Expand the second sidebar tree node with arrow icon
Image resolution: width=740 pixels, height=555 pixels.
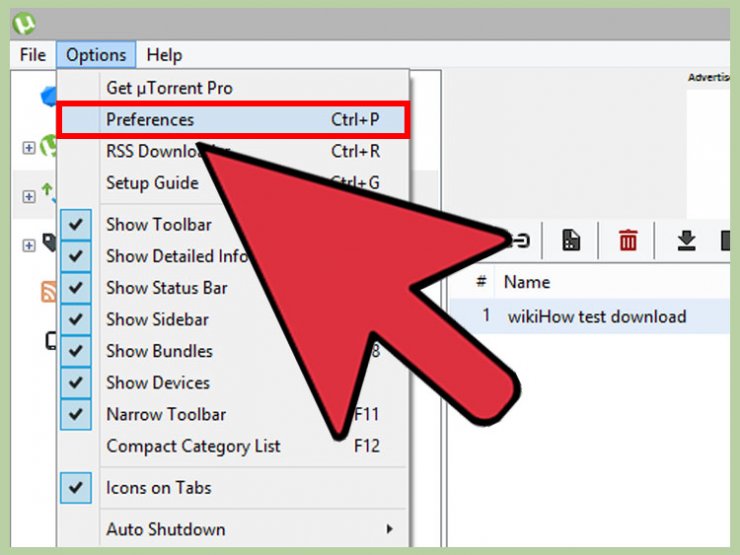[29, 196]
